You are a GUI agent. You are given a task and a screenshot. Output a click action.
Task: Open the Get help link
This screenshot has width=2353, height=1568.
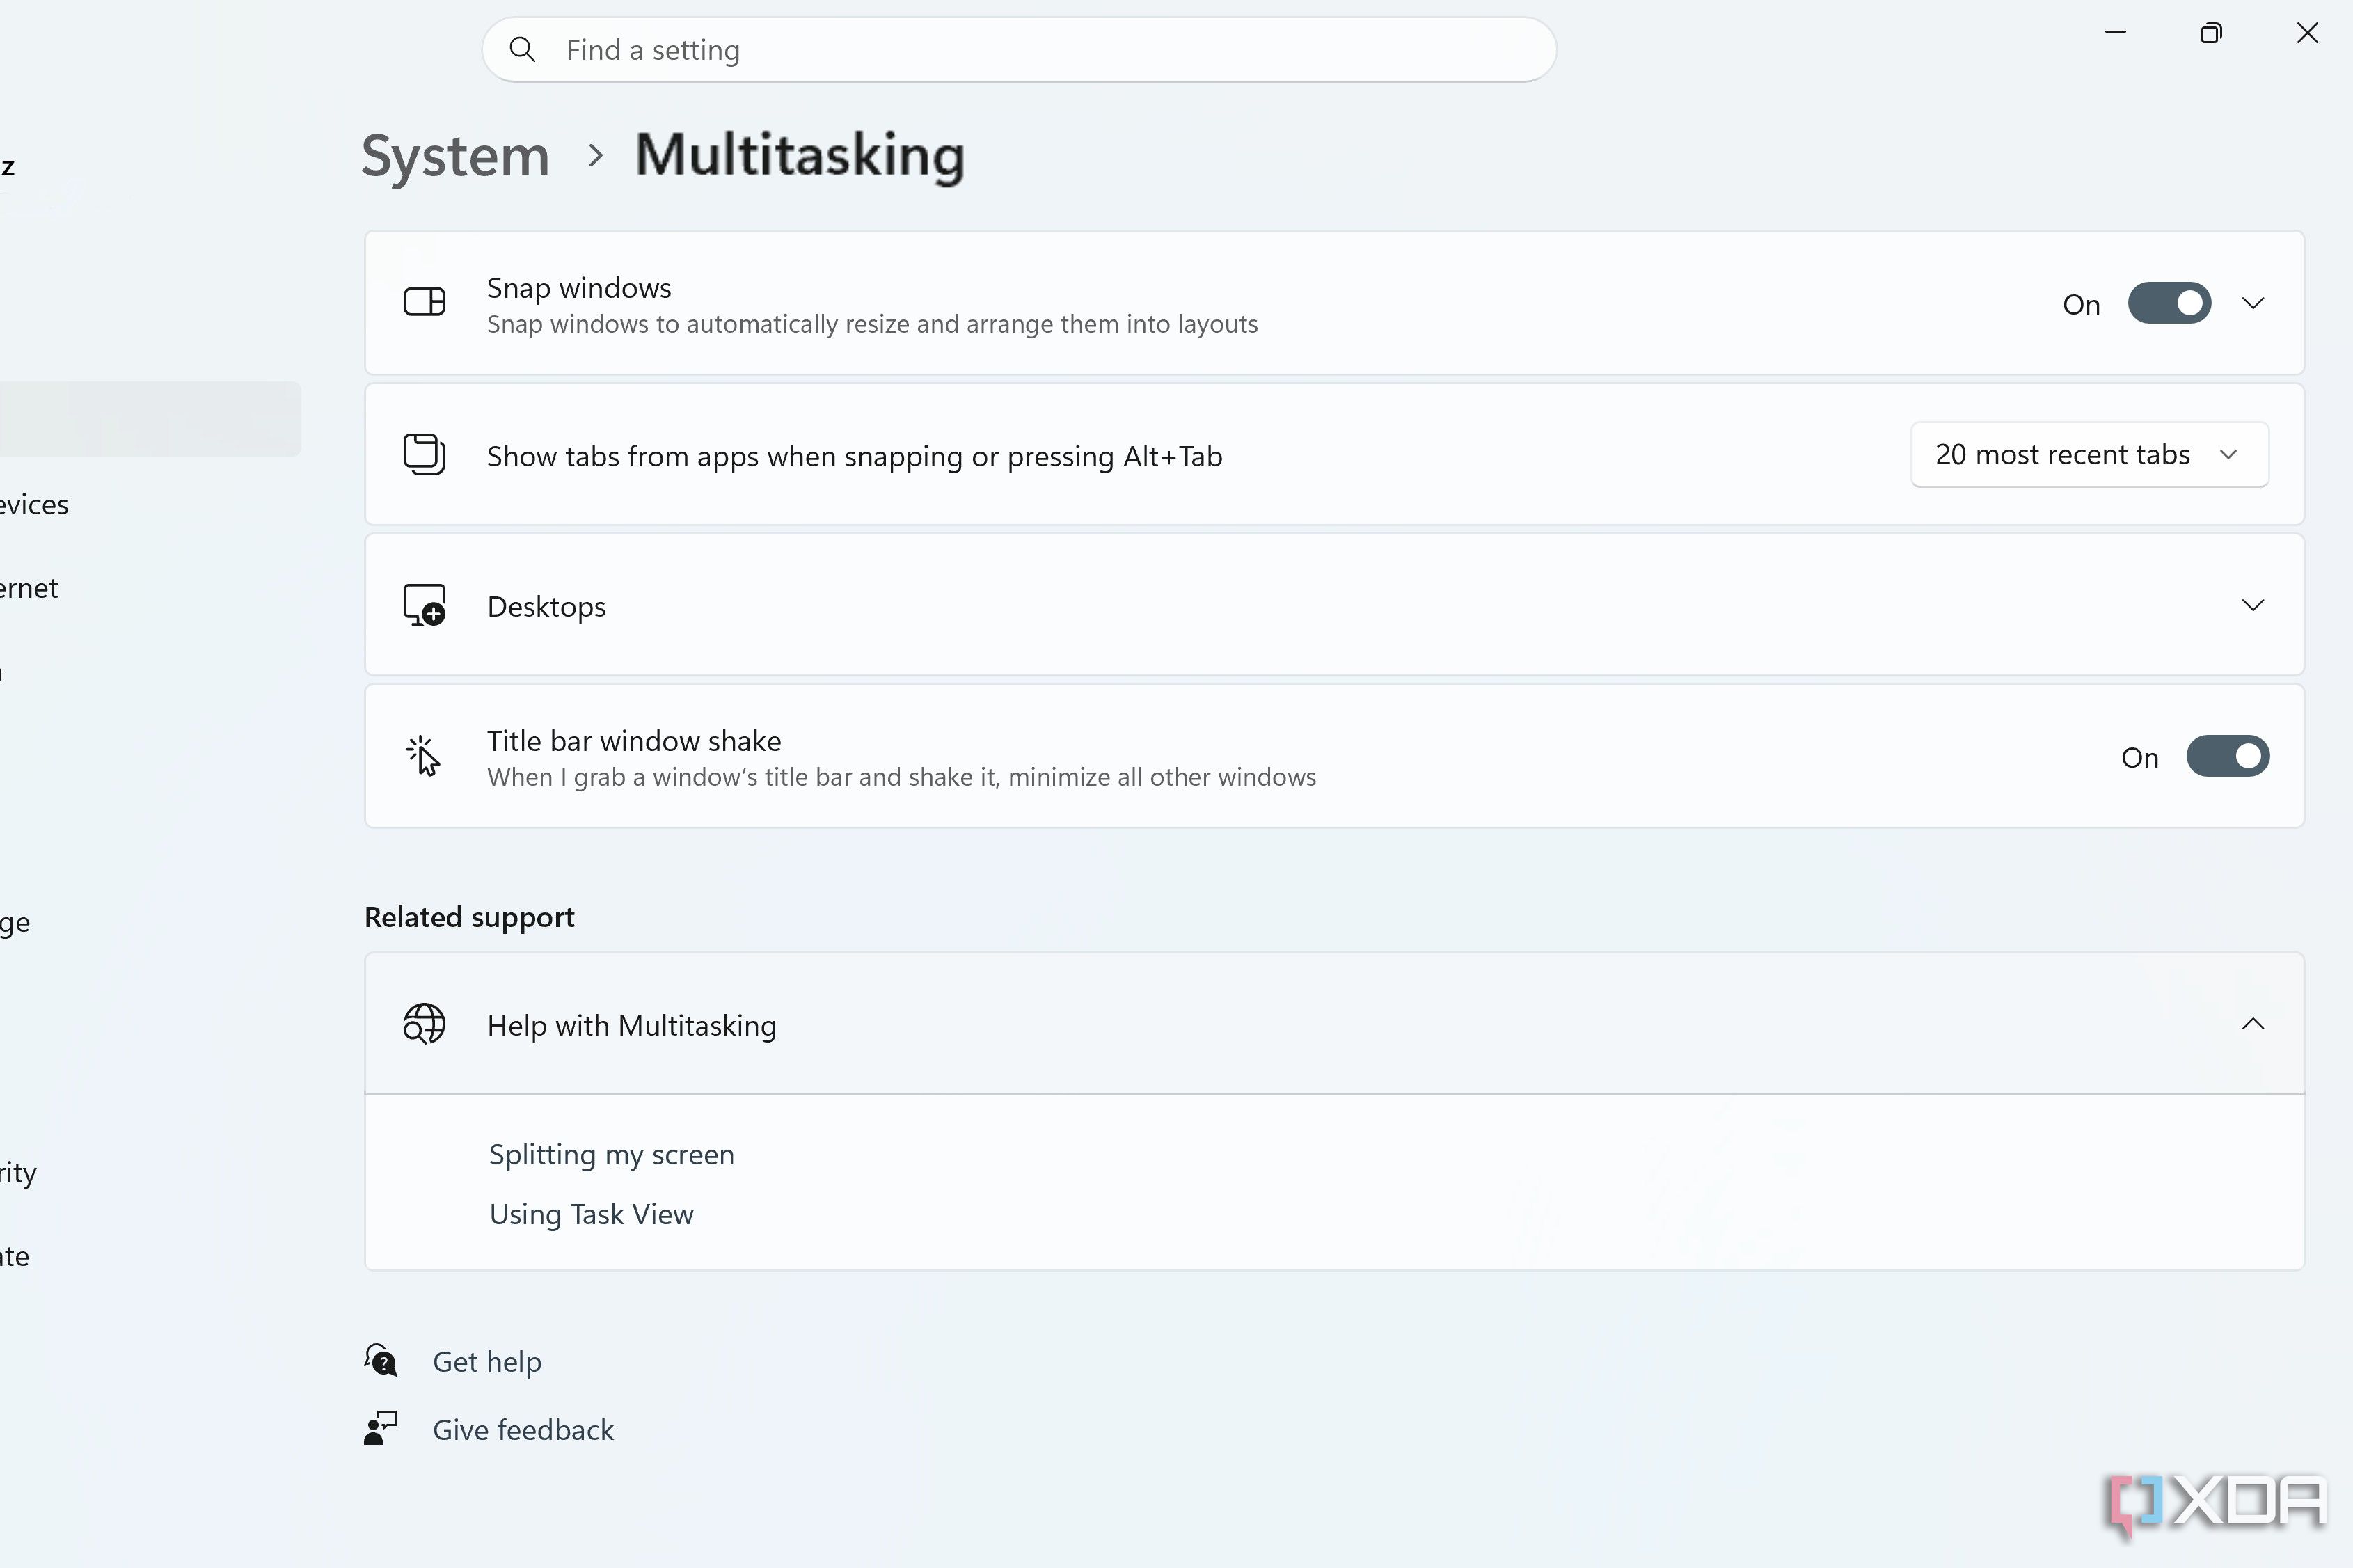(487, 1362)
